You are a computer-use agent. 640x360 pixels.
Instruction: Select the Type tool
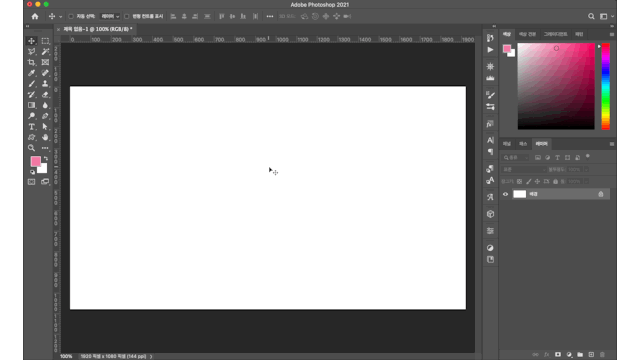(x=31, y=127)
